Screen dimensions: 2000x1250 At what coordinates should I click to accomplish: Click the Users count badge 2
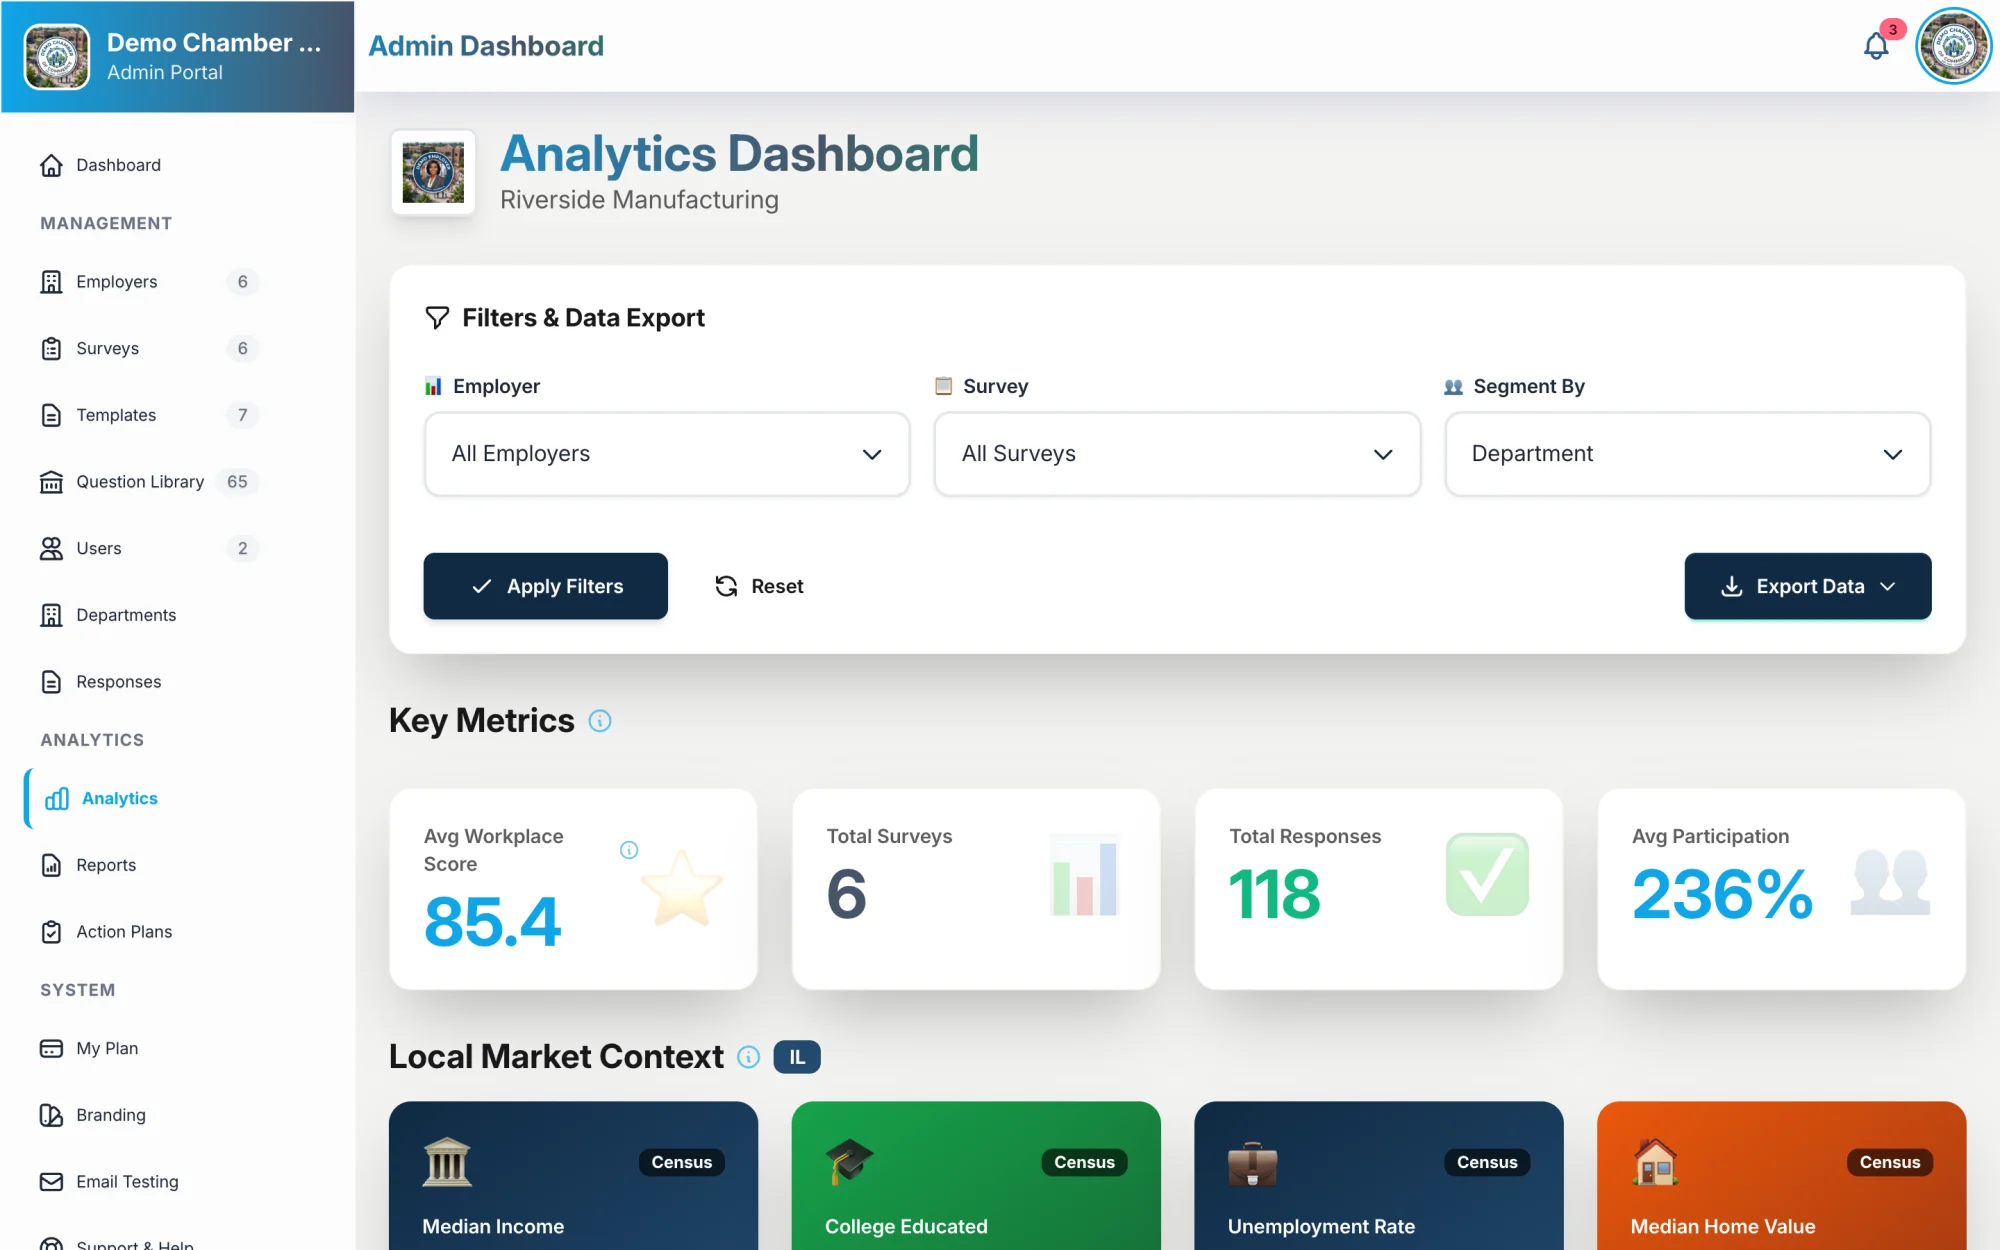click(x=242, y=548)
